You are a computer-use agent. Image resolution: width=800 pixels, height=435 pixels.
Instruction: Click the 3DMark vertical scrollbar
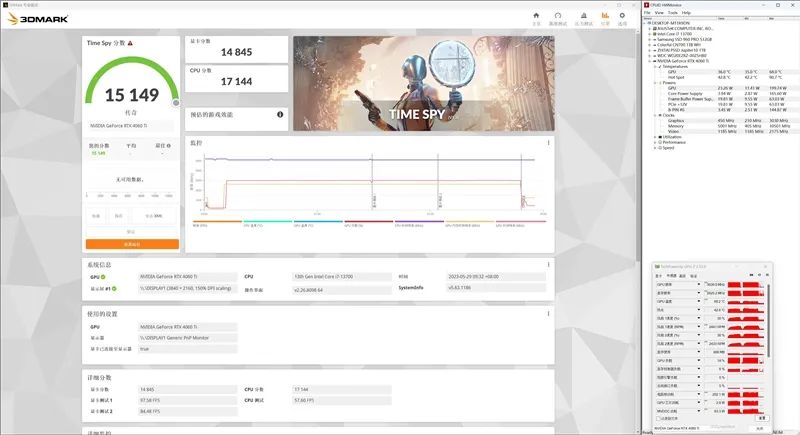click(x=638, y=148)
